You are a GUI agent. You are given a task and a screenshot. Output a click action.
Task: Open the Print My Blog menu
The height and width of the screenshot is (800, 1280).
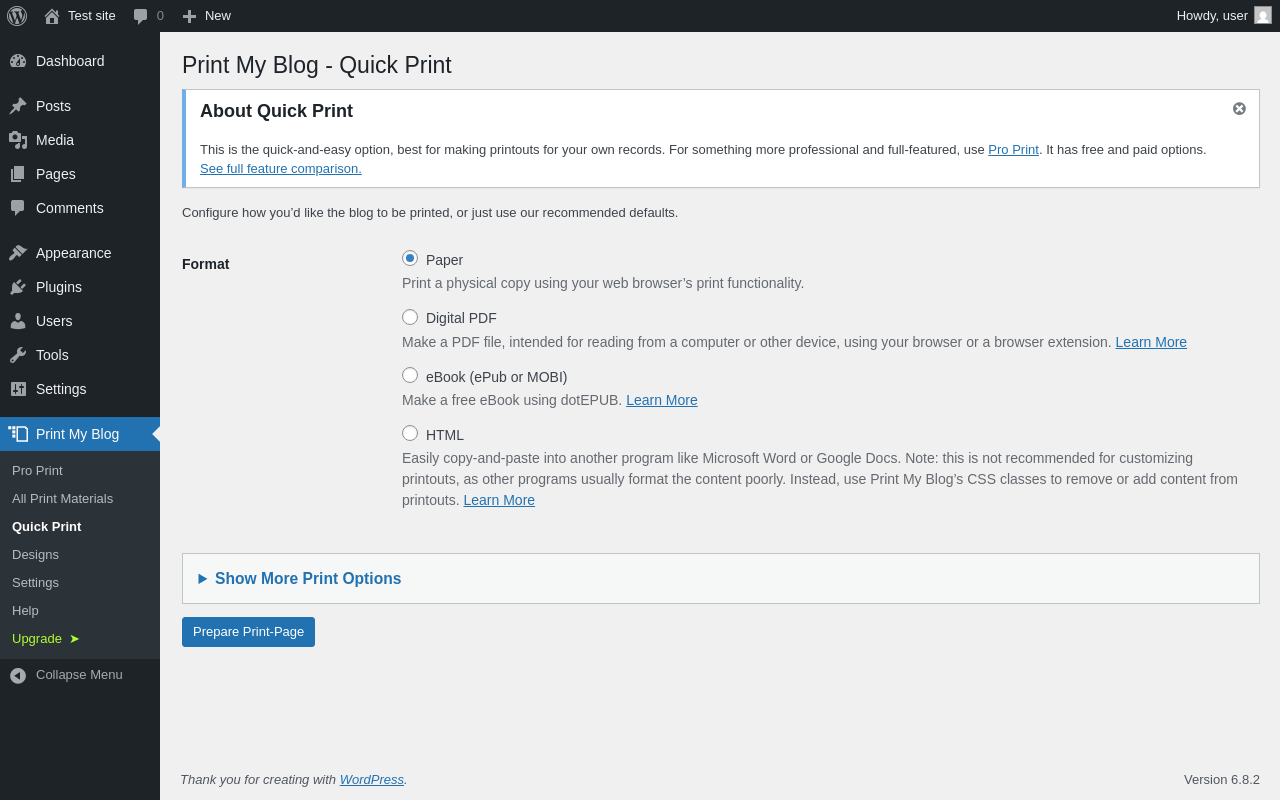pyautogui.click(x=80, y=434)
